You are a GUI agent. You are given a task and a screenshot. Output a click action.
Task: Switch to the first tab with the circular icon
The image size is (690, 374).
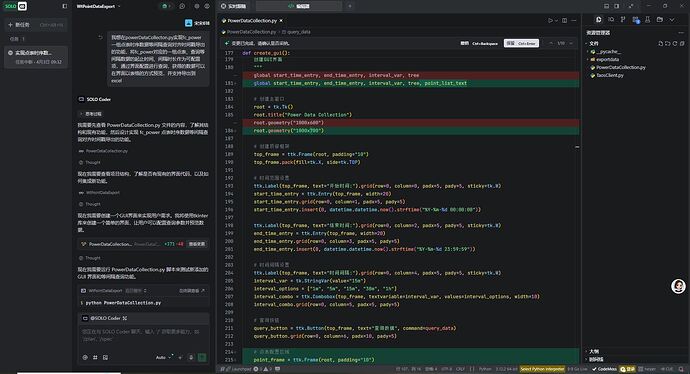233,6
